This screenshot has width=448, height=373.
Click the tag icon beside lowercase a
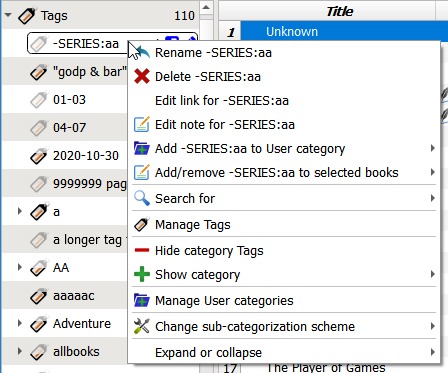click(39, 212)
